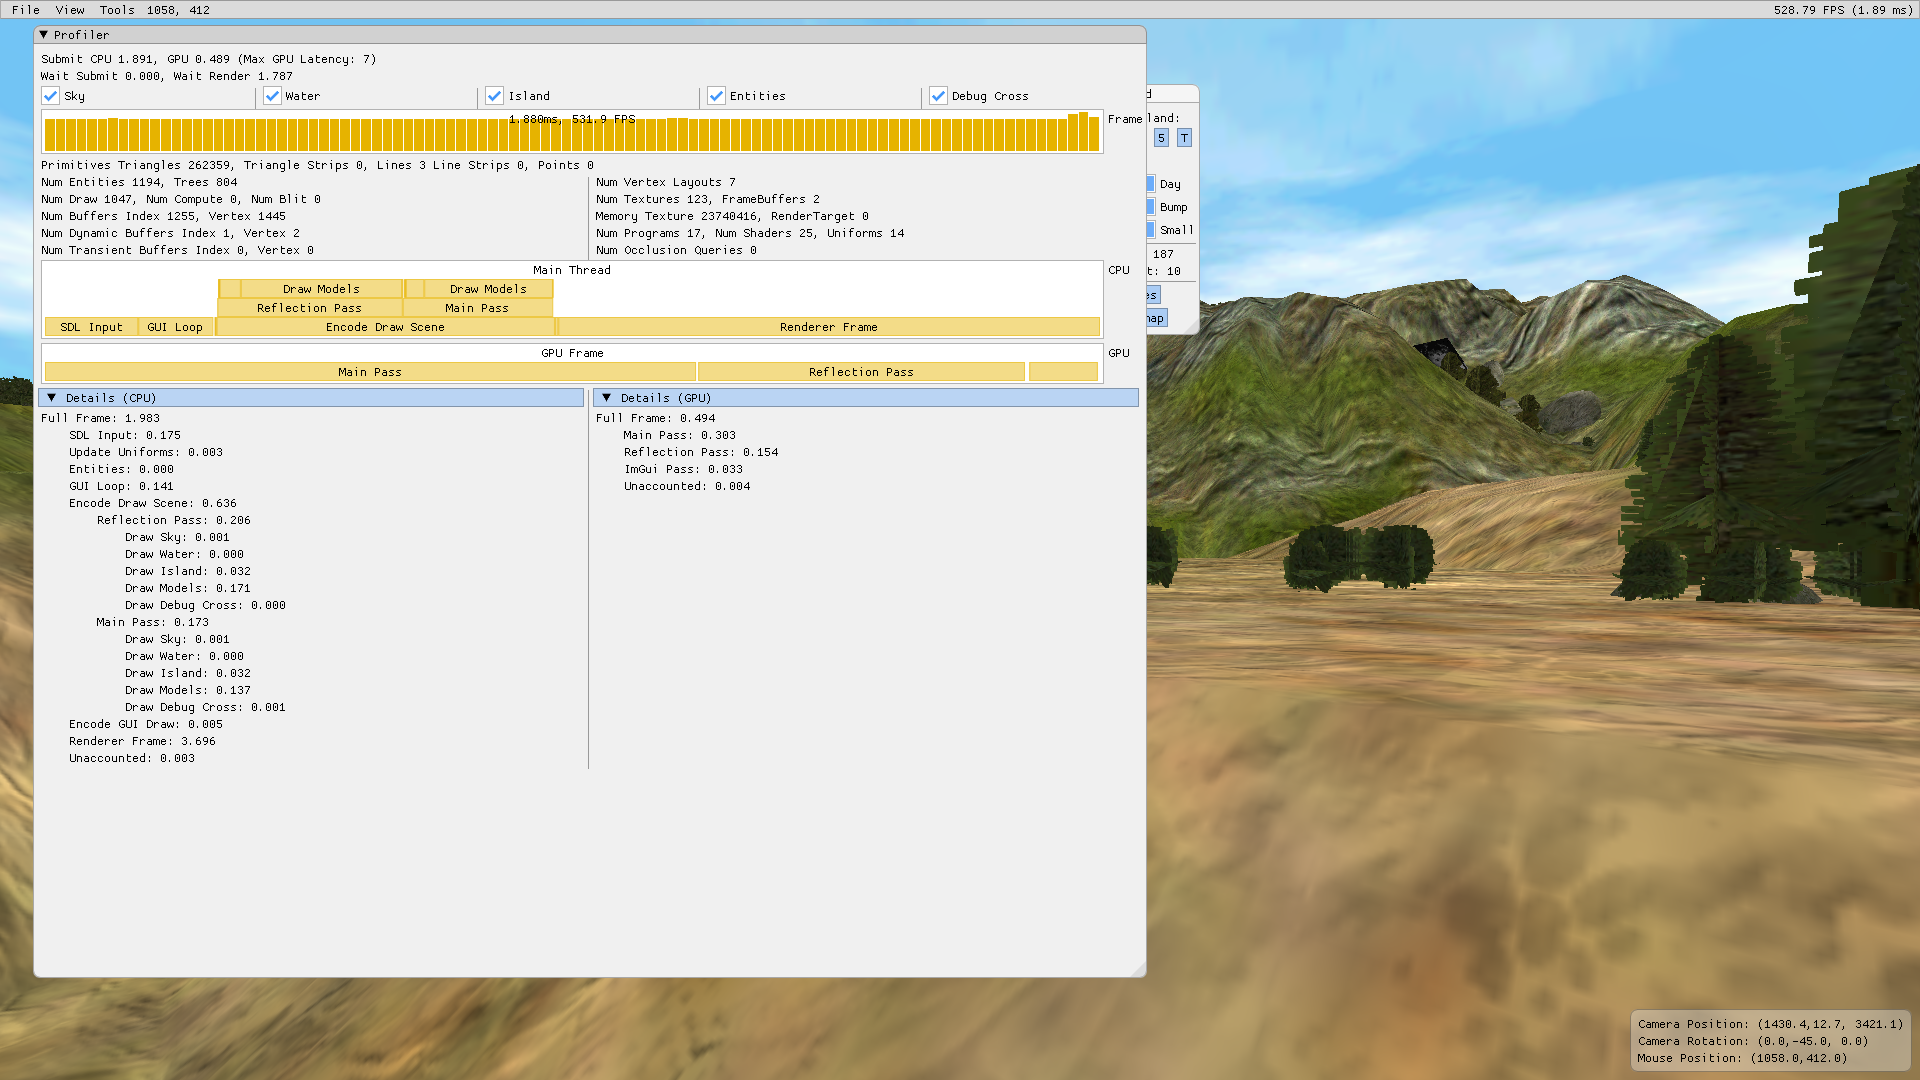This screenshot has height=1080, width=1920.
Task: Click 'Encode GUI Draw: 0.005' row
Action: [x=146, y=724]
